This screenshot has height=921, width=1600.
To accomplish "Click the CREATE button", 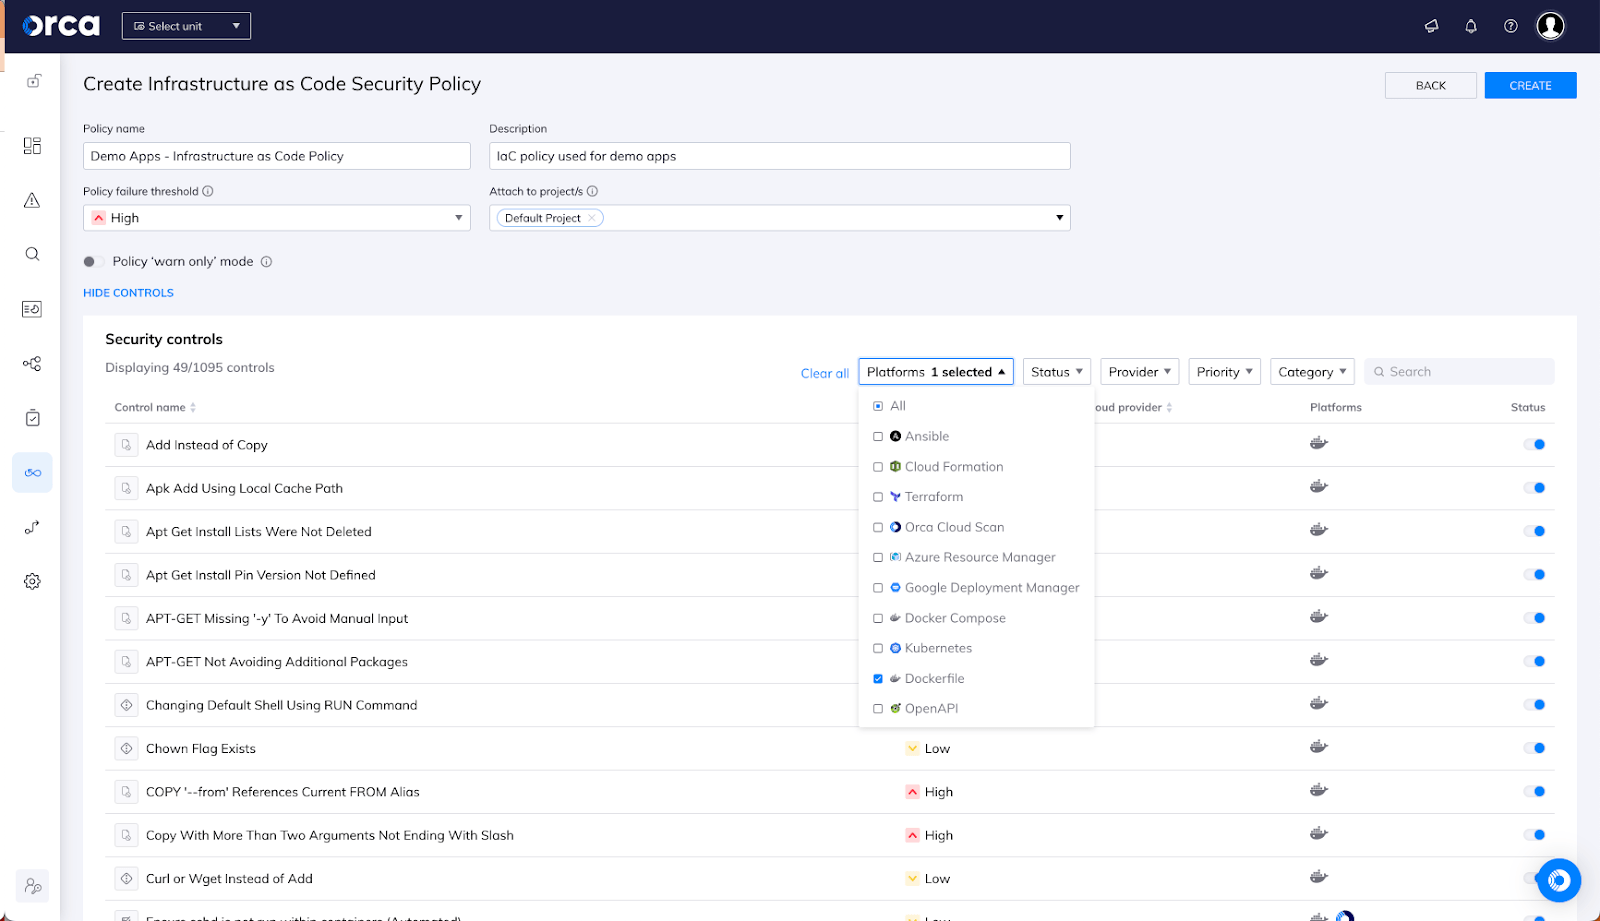I will click(x=1529, y=85).
